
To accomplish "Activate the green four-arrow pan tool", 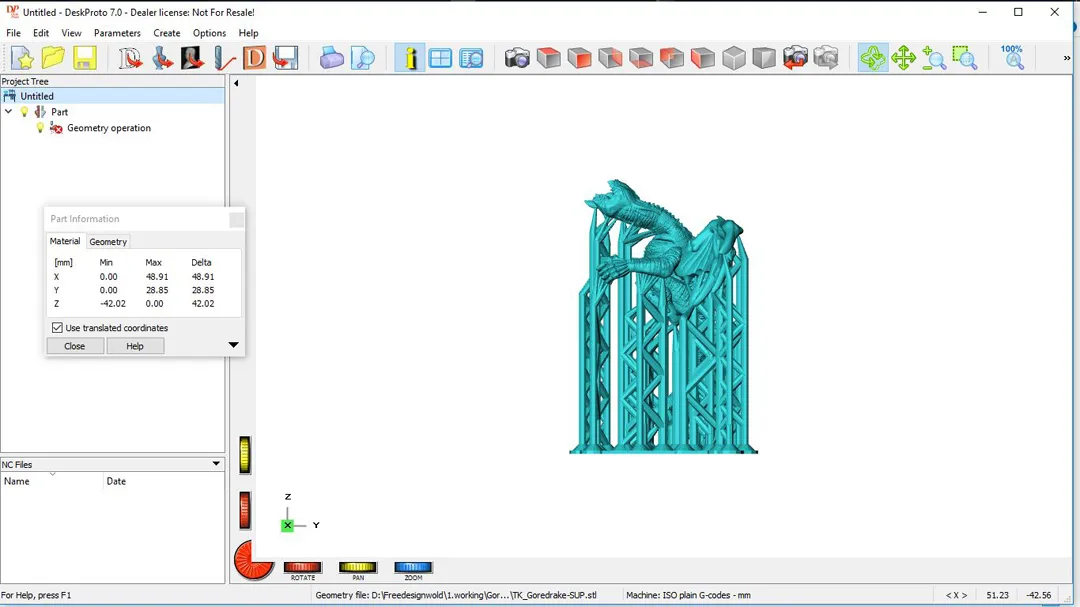I will (x=903, y=58).
